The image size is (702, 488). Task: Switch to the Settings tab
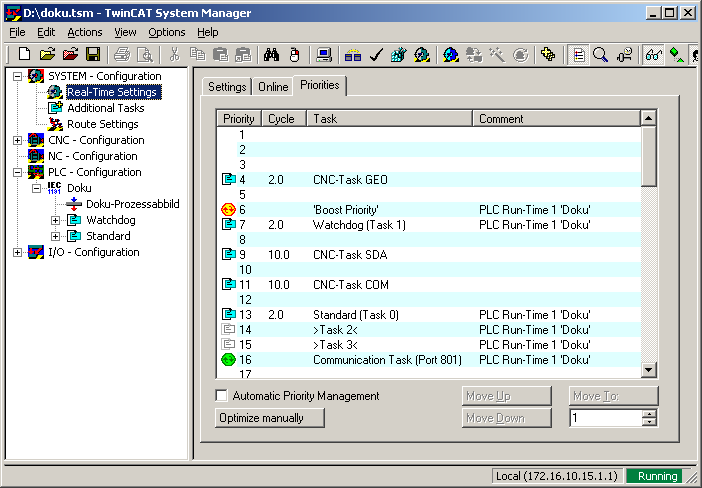point(227,86)
